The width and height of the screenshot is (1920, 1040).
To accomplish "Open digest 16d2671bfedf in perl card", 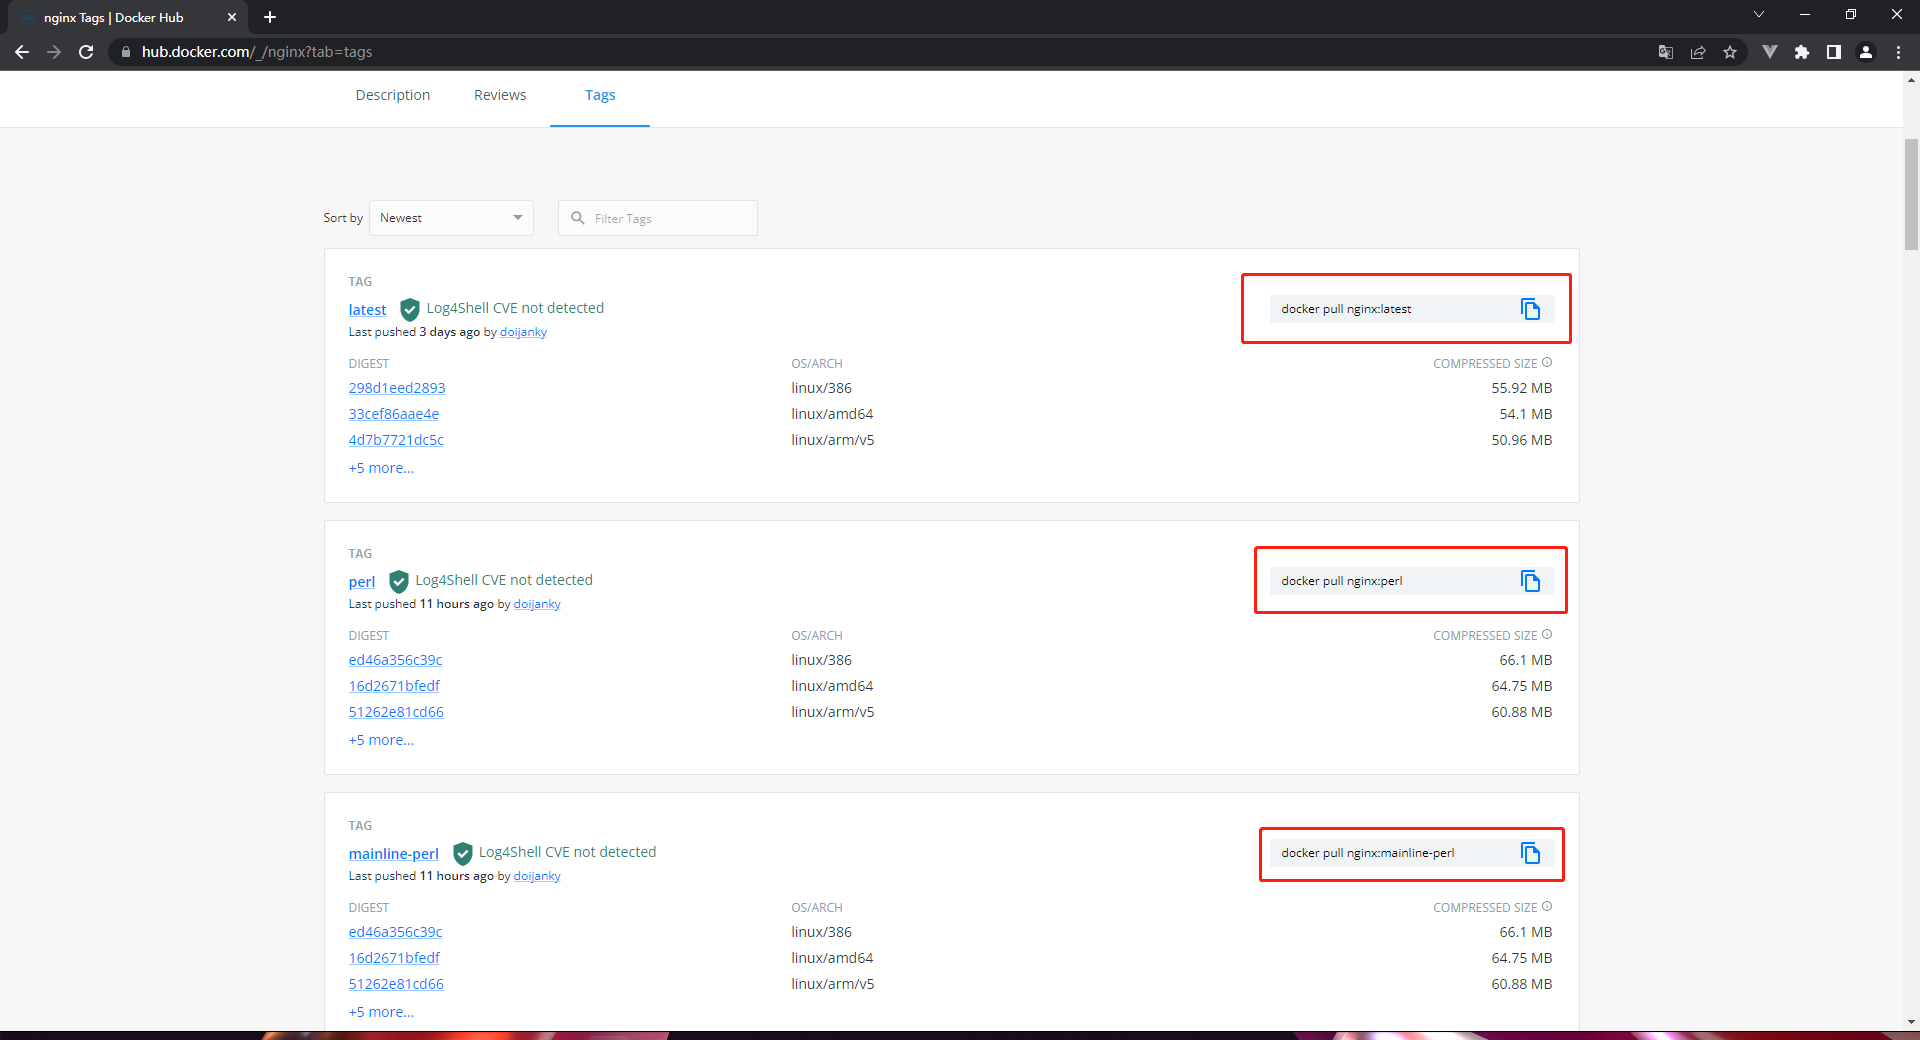I will click(x=394, y=686).
